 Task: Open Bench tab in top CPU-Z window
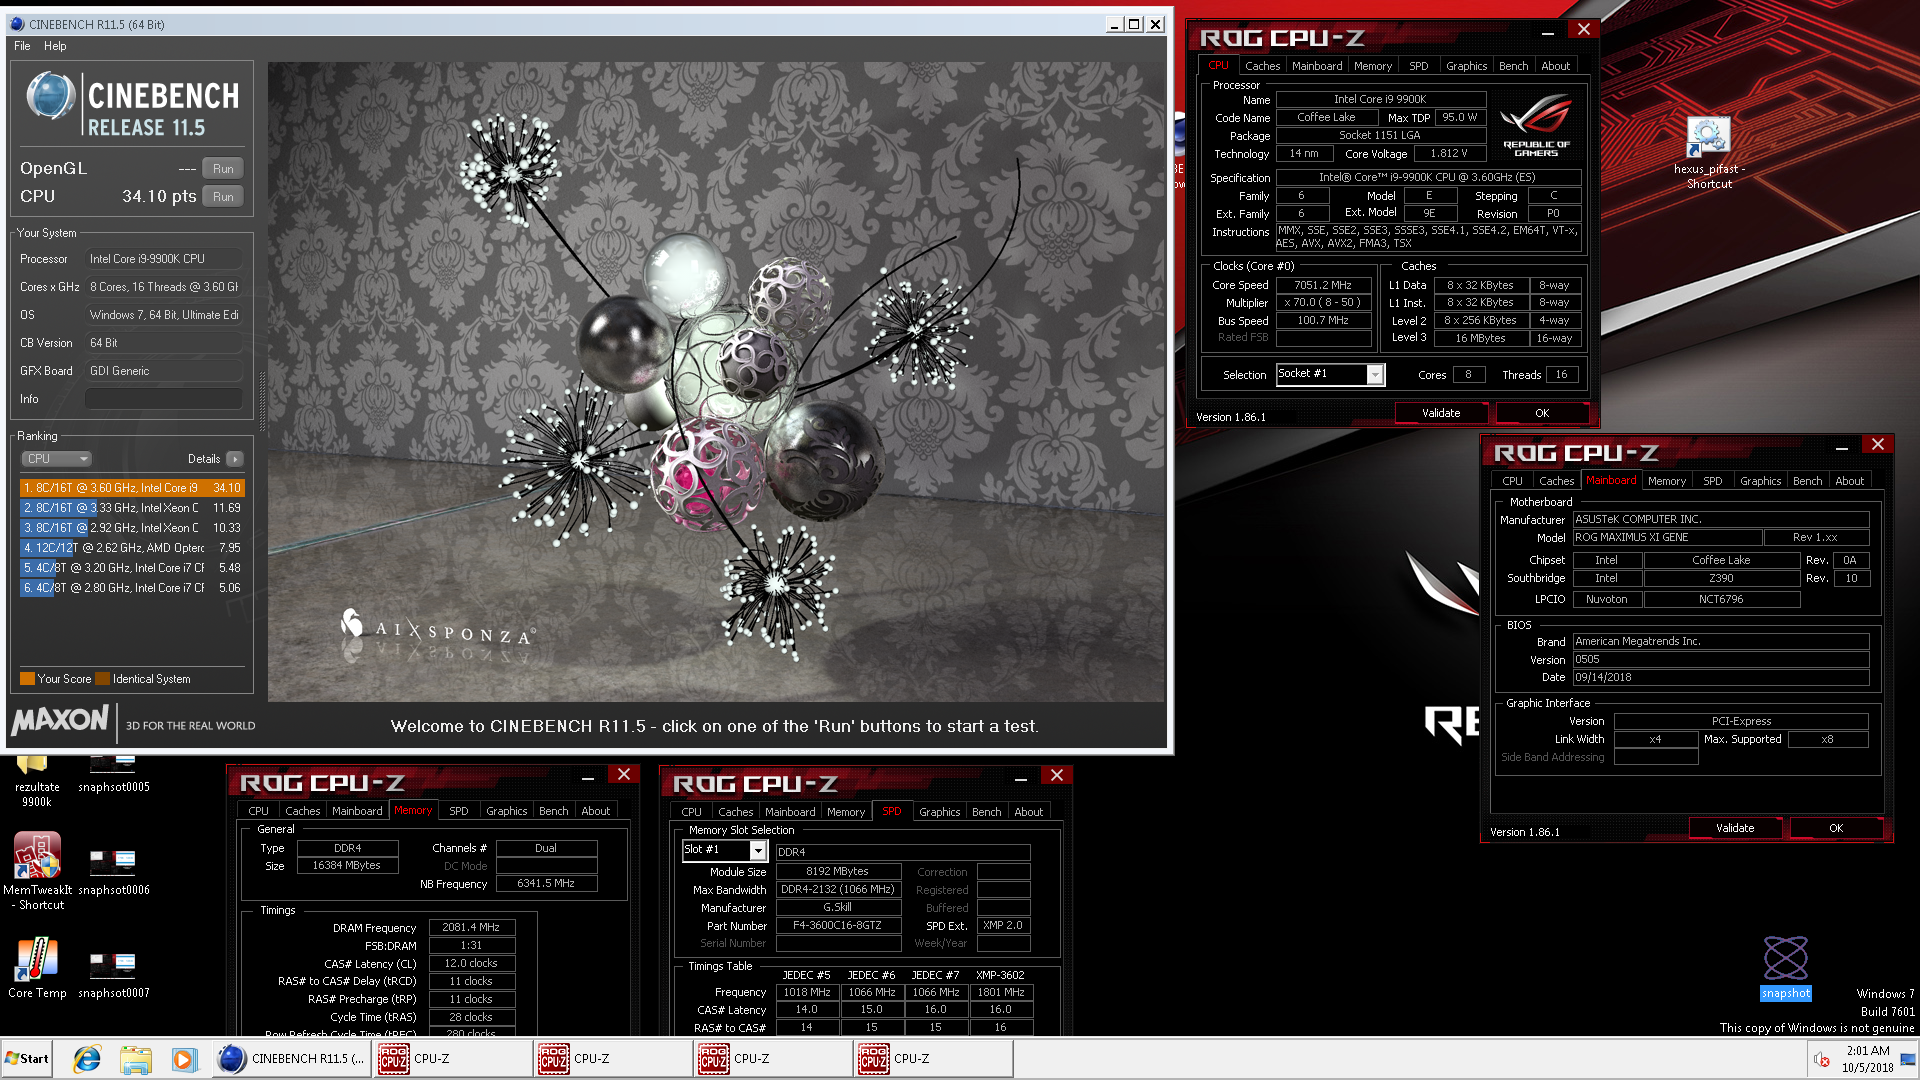coord(1513,66)
